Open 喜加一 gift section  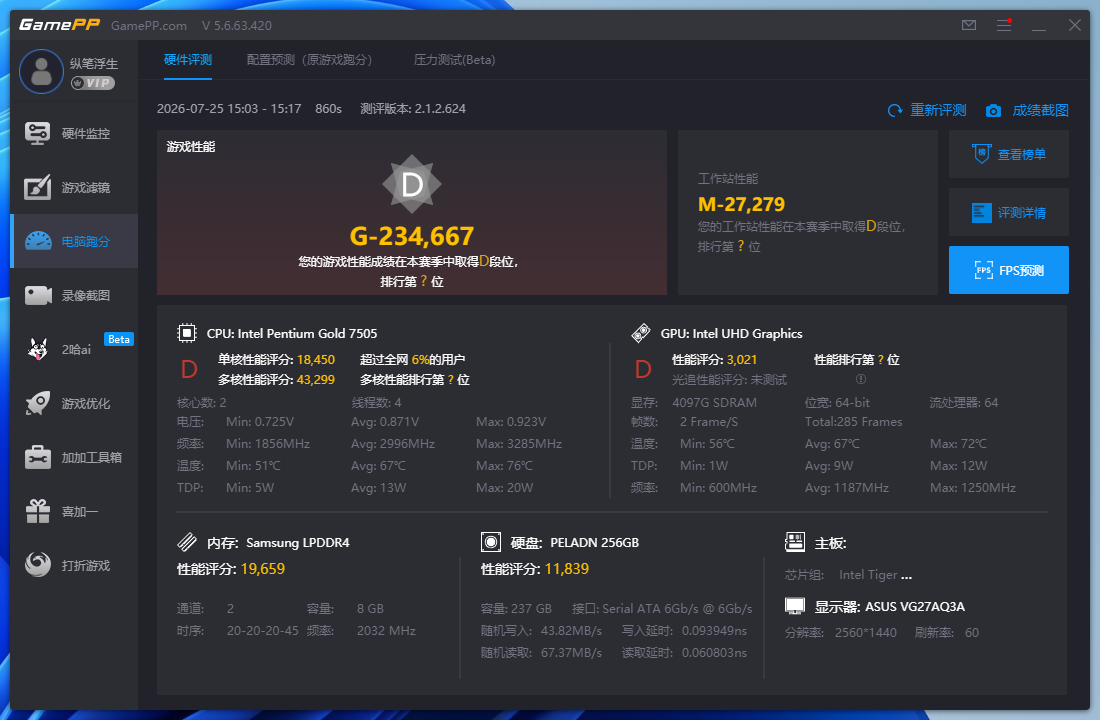74,512
